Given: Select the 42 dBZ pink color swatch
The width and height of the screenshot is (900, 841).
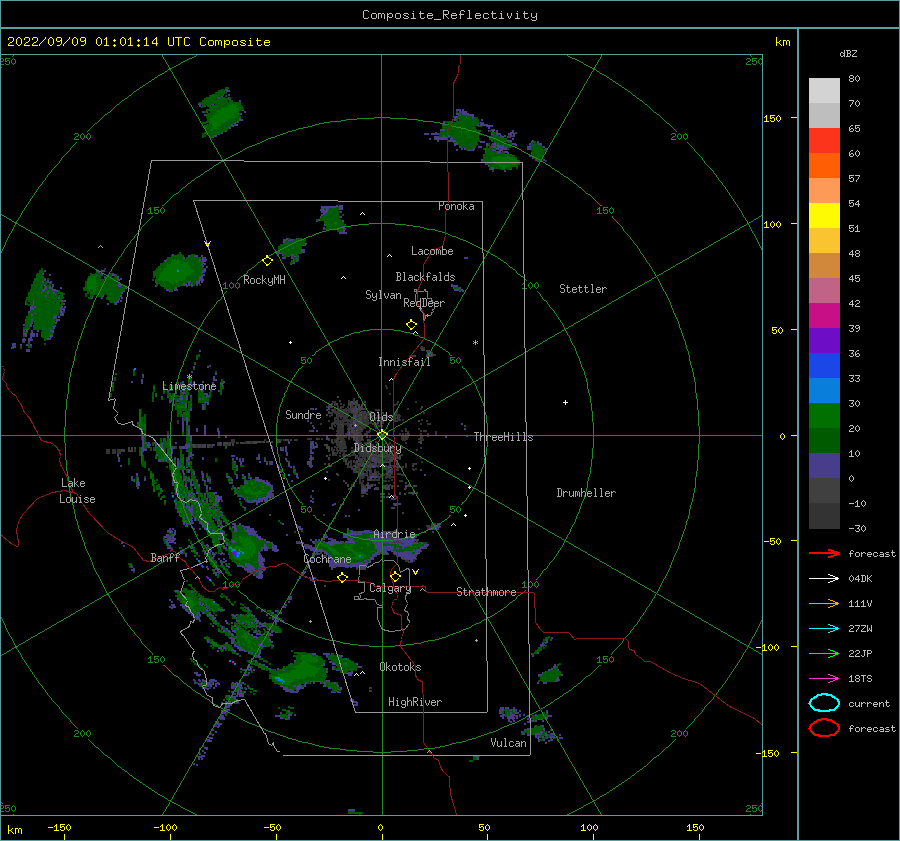Looking at the screenshot, I should click(x=824, y=290).
